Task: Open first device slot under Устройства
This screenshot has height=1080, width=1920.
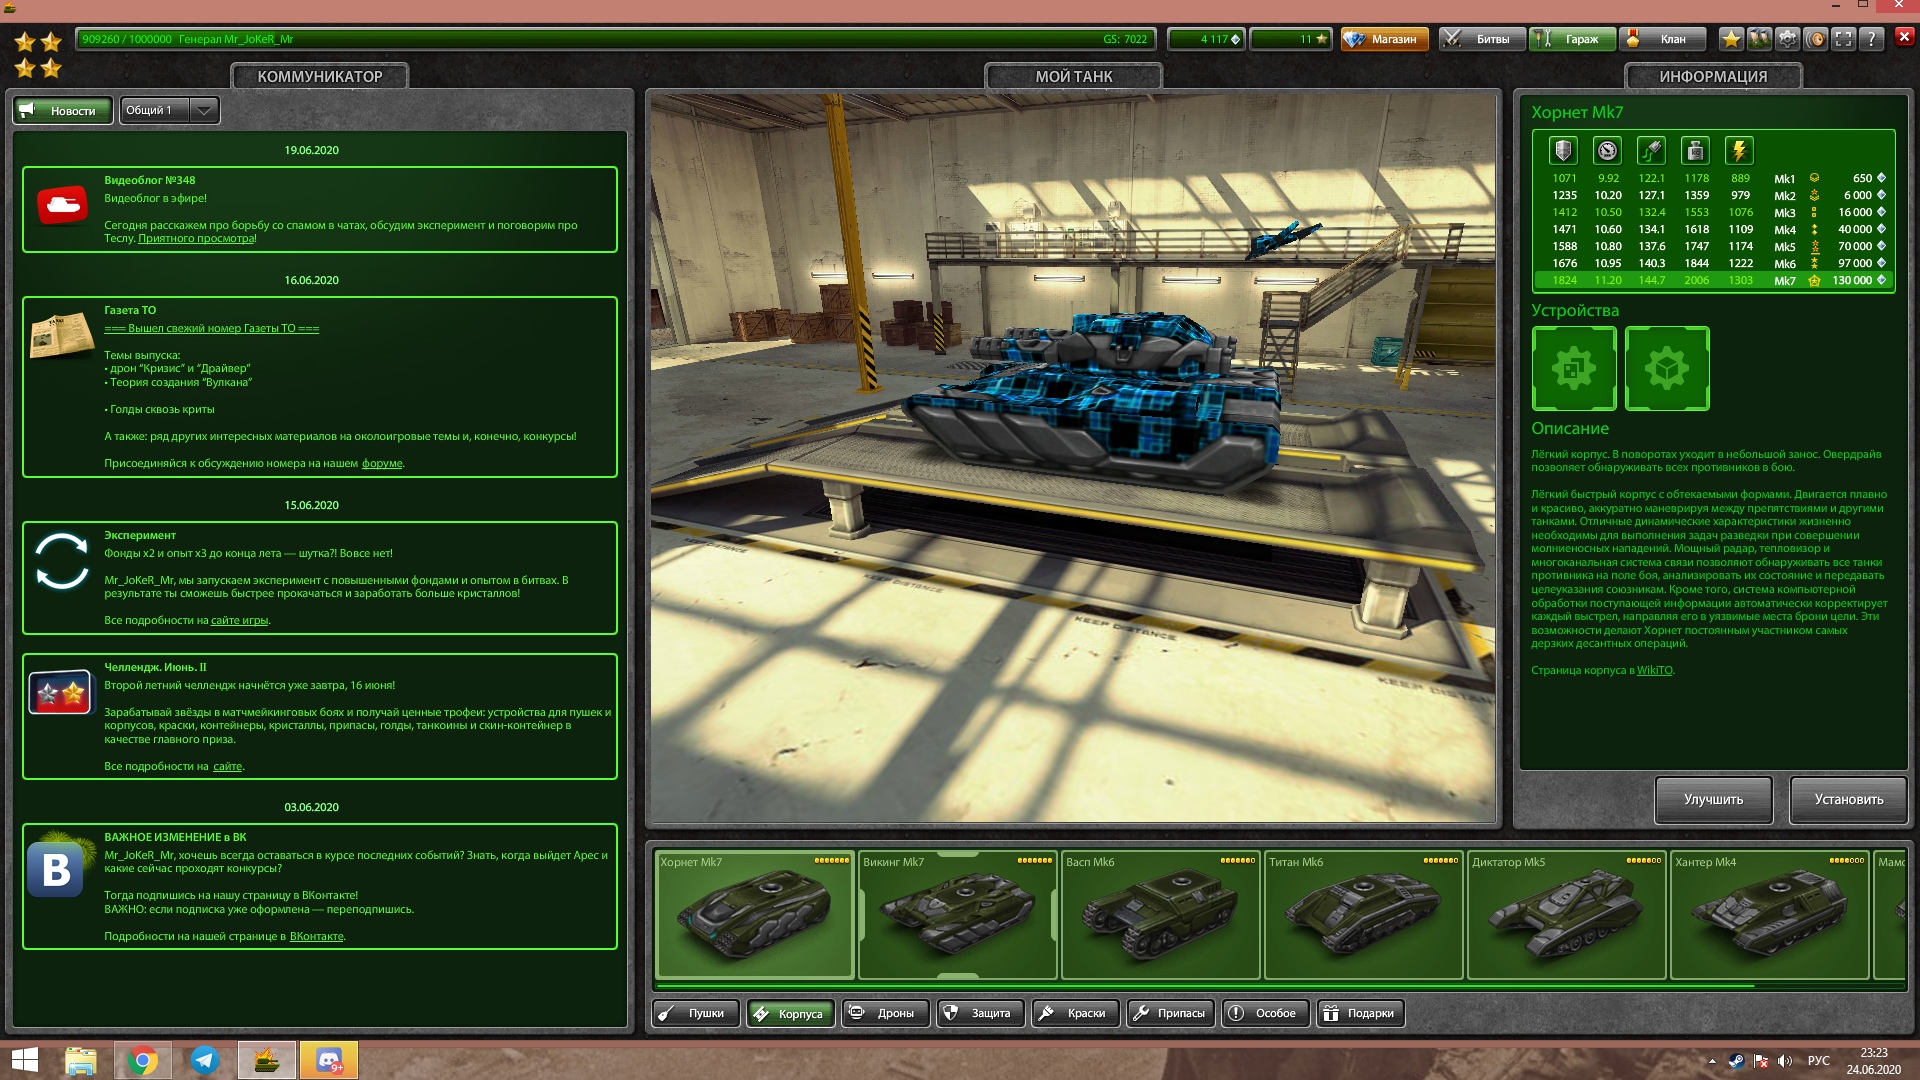Action: 1574,368
